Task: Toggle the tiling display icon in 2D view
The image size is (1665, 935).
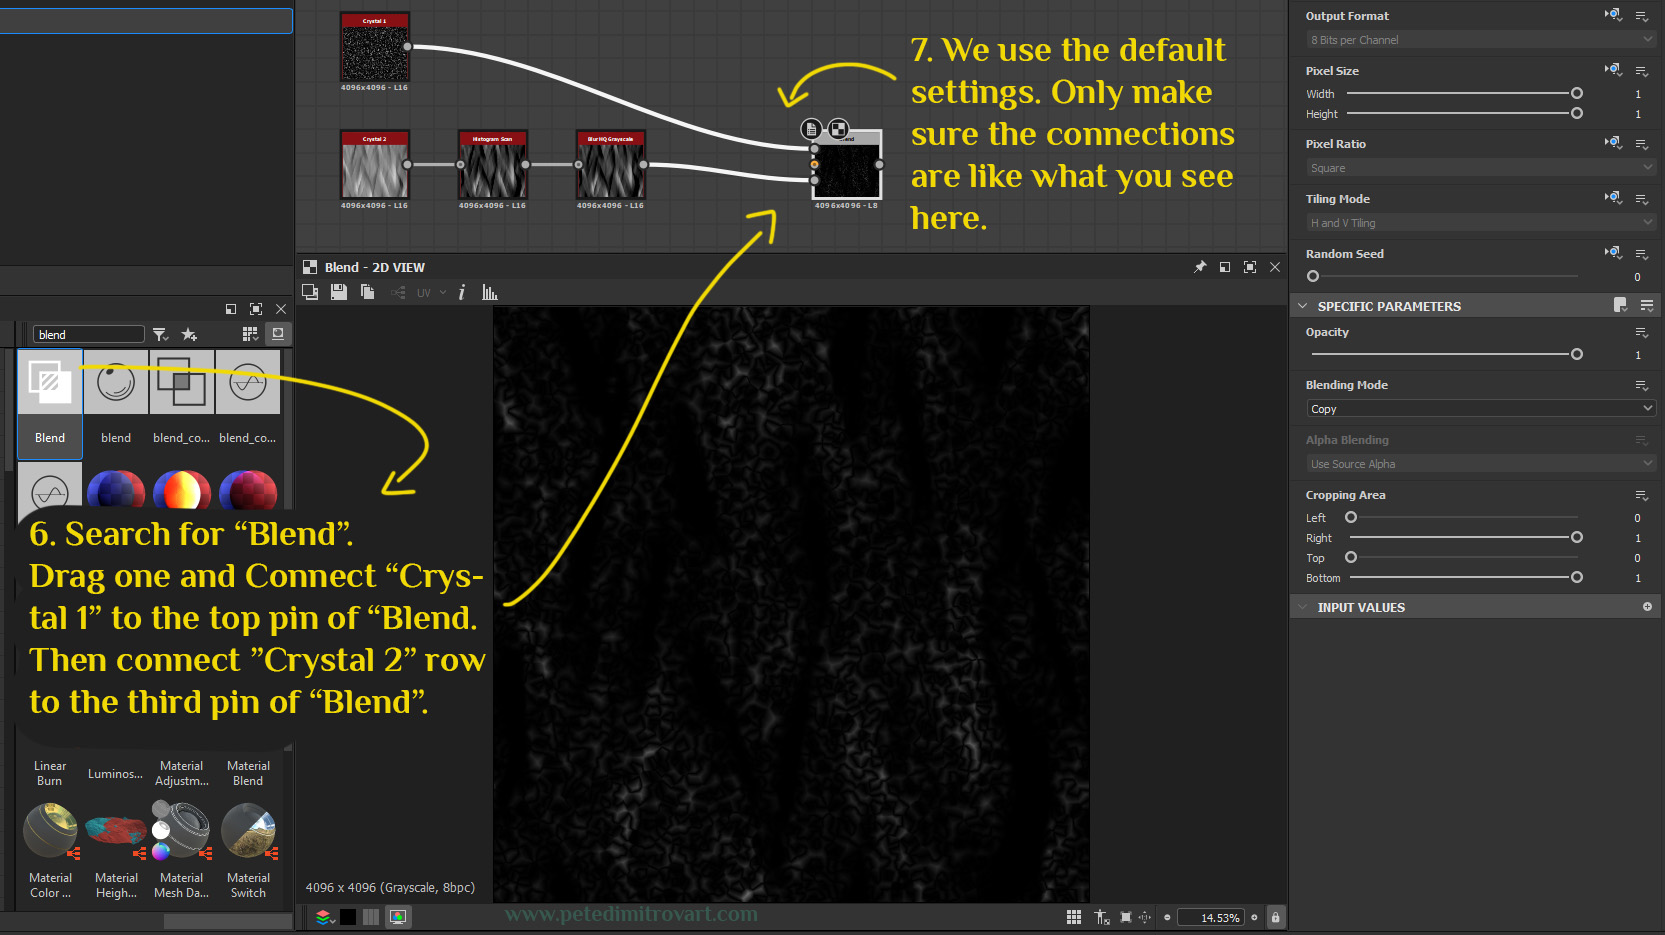Action: point(371,917)
